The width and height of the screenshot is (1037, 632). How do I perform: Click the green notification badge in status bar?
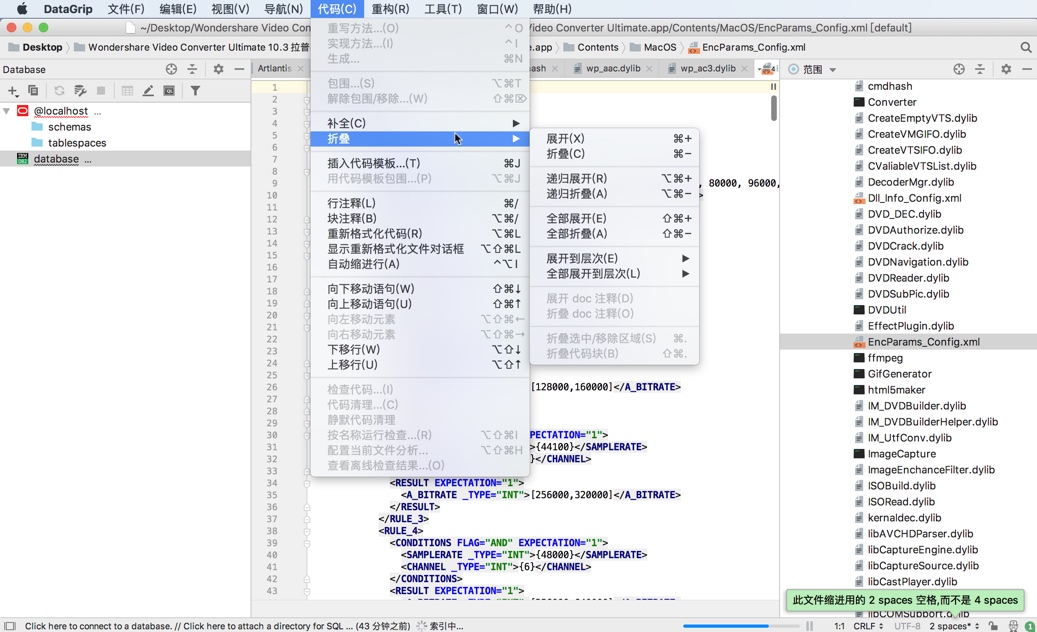[x=1030, y=625]
